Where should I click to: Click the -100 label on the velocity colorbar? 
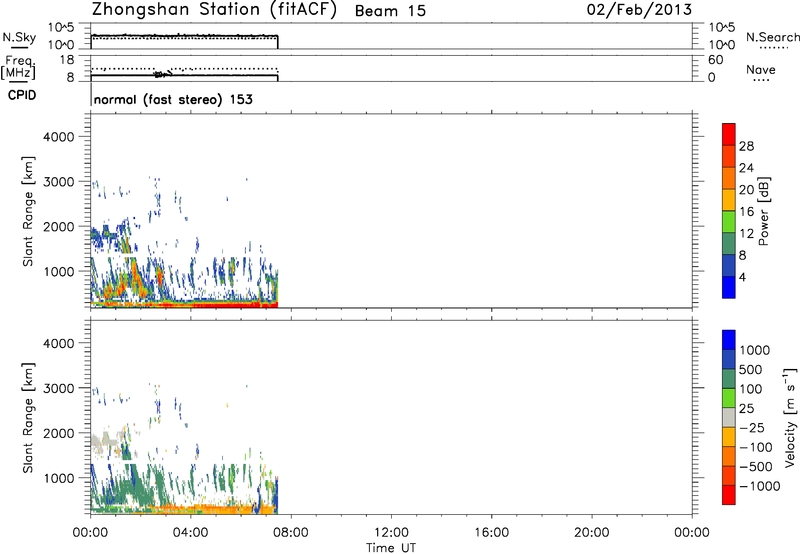(756, 447)
